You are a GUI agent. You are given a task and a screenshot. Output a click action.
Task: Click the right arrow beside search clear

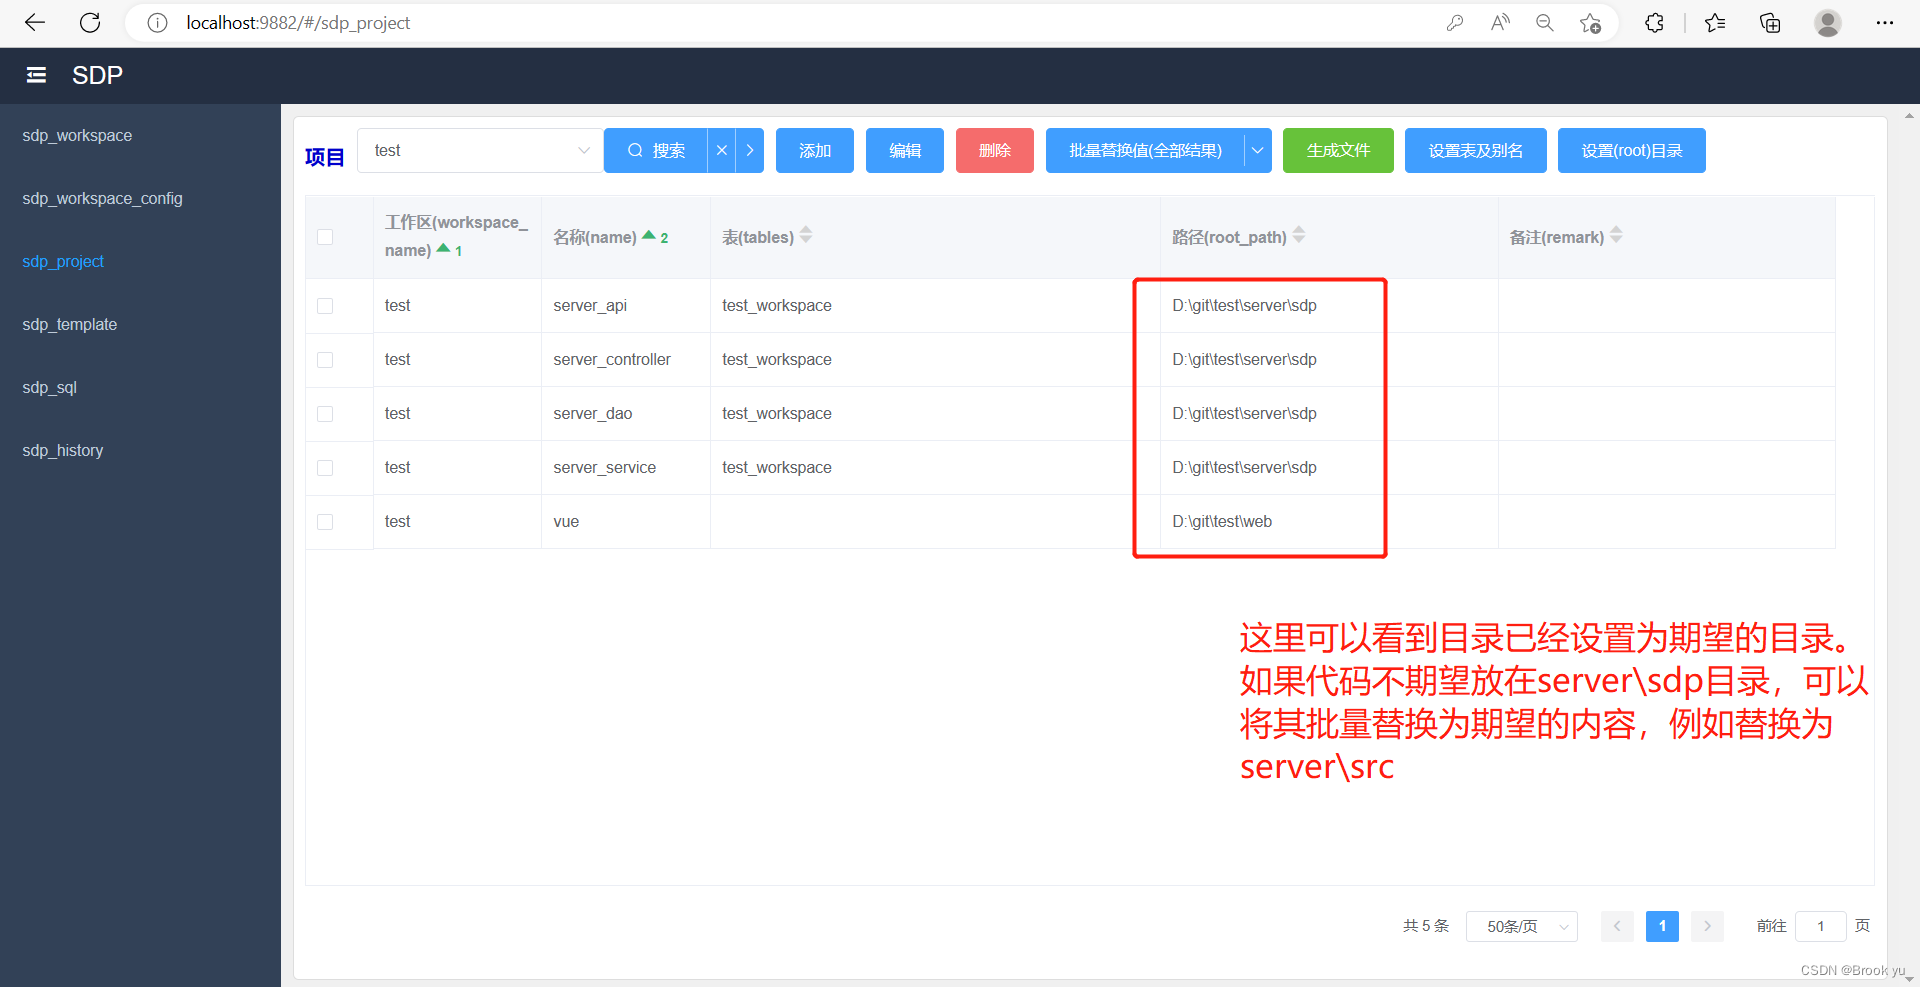(x=750, y=150)
